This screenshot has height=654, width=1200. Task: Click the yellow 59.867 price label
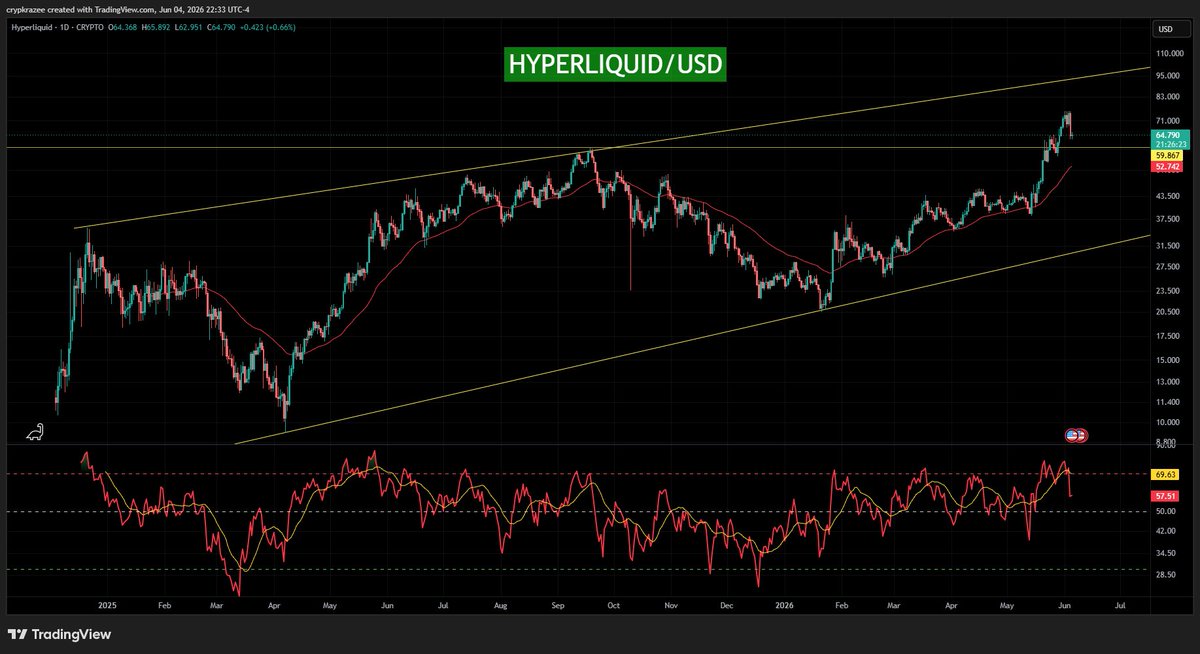(1169, 156)
